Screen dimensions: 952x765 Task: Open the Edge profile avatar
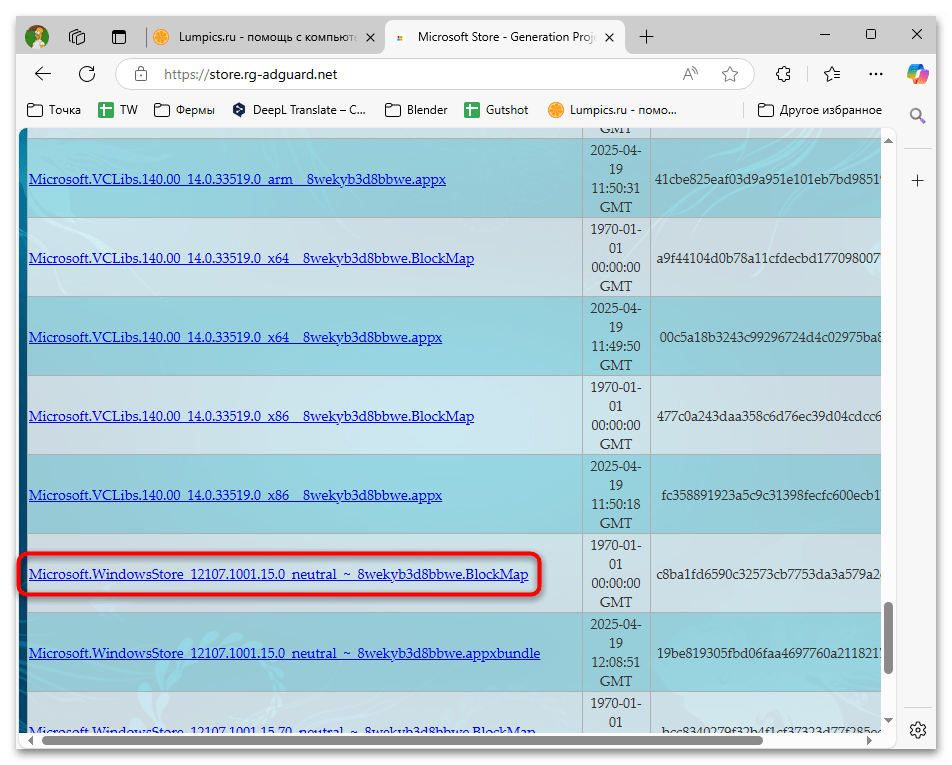click(x=37, y=37)
